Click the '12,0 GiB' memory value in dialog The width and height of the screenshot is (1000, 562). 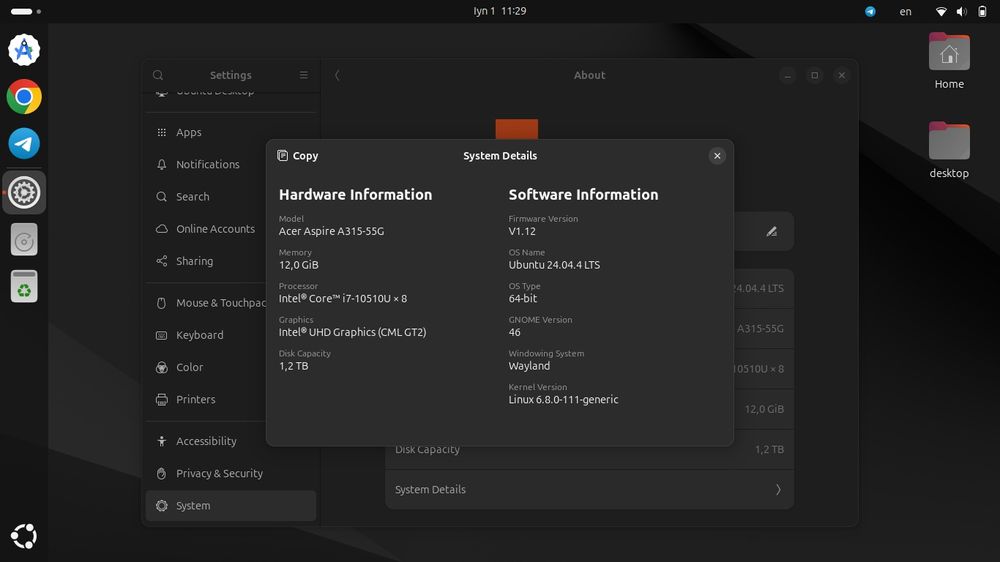pos(298,265)
